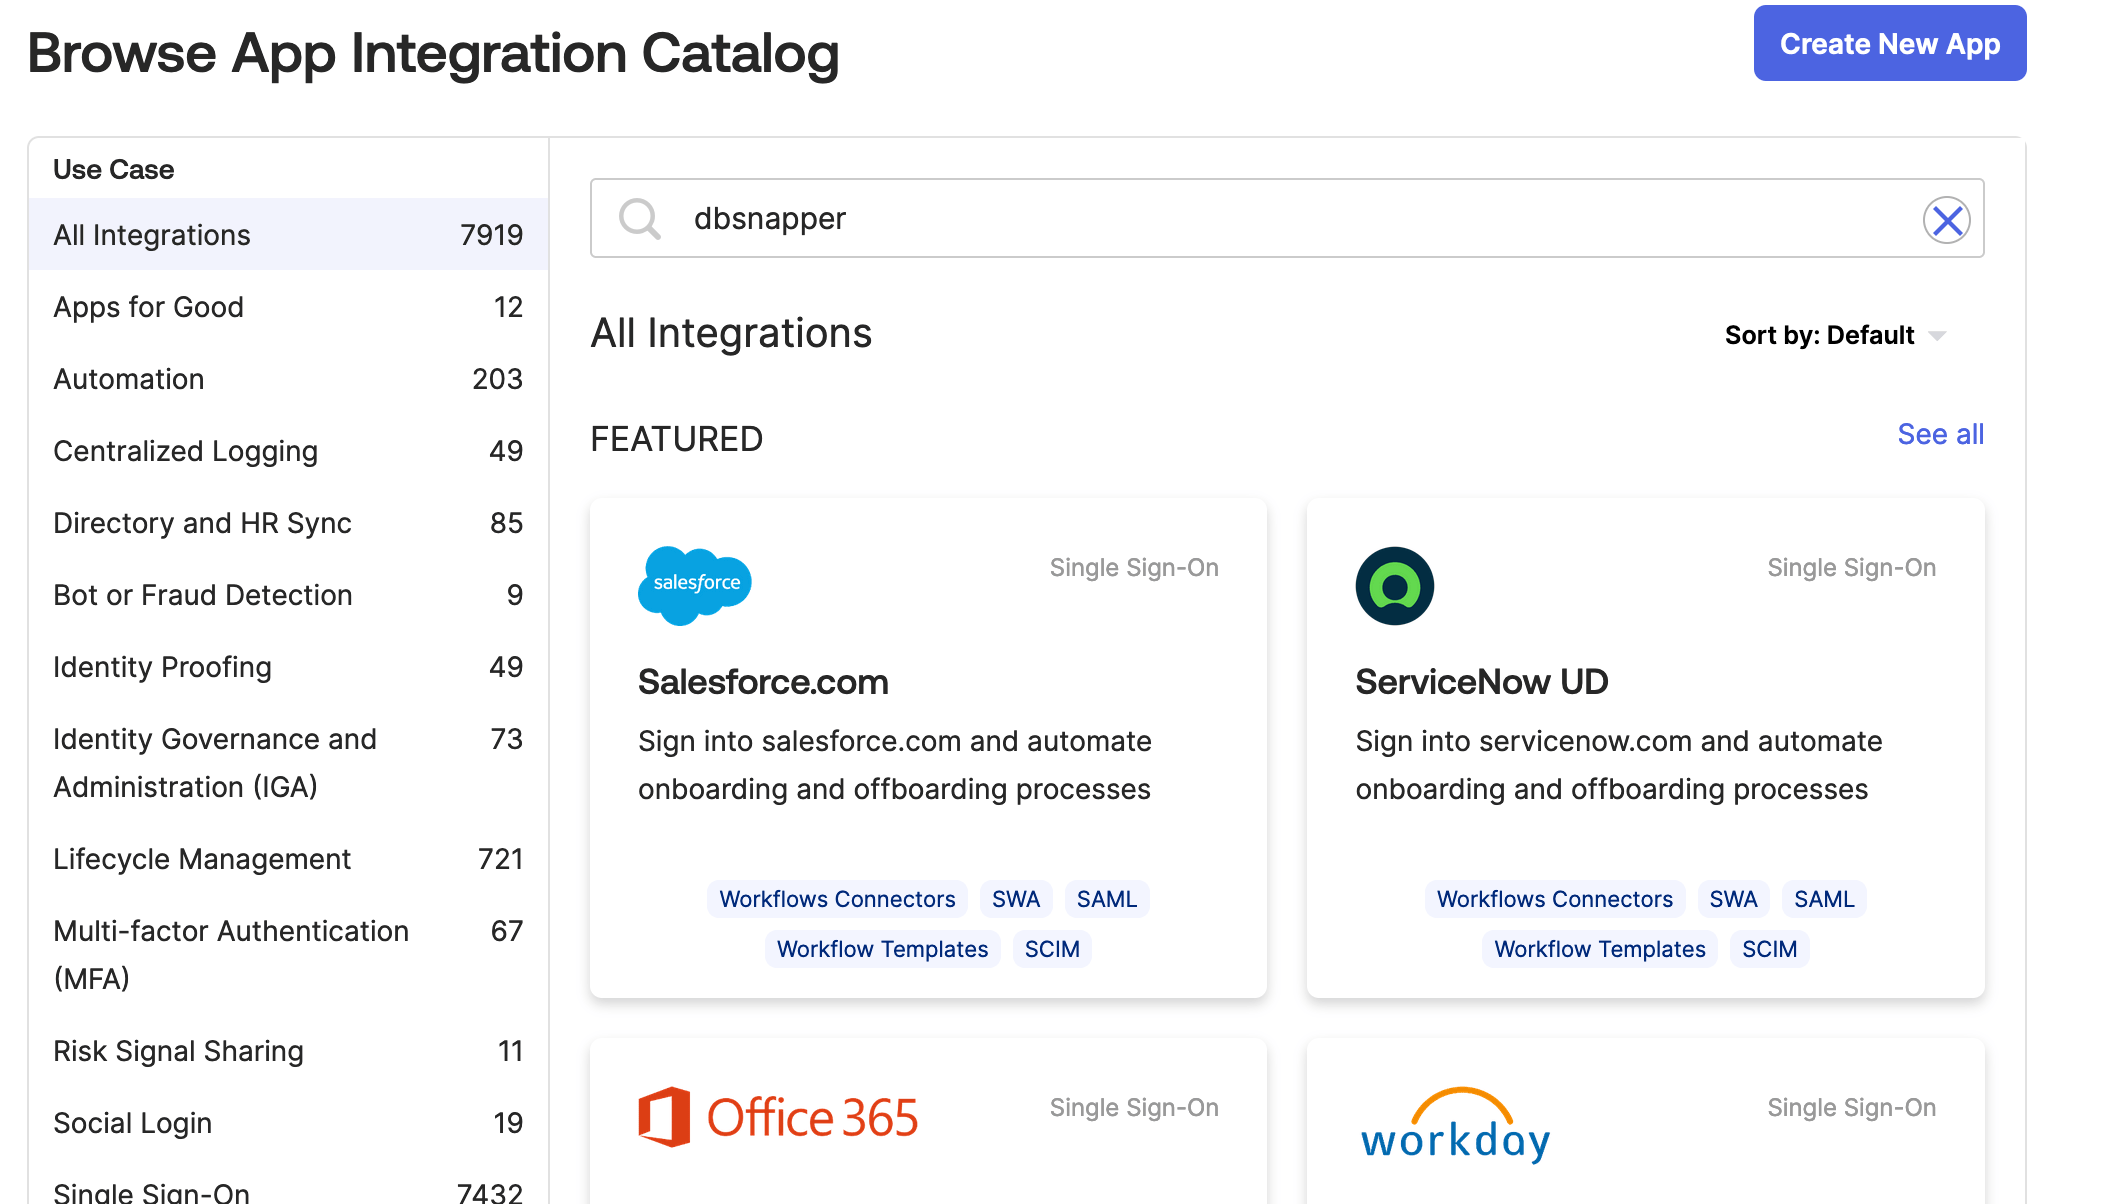
Task: Click the All Integrations results heading
Action: [731, 333]
